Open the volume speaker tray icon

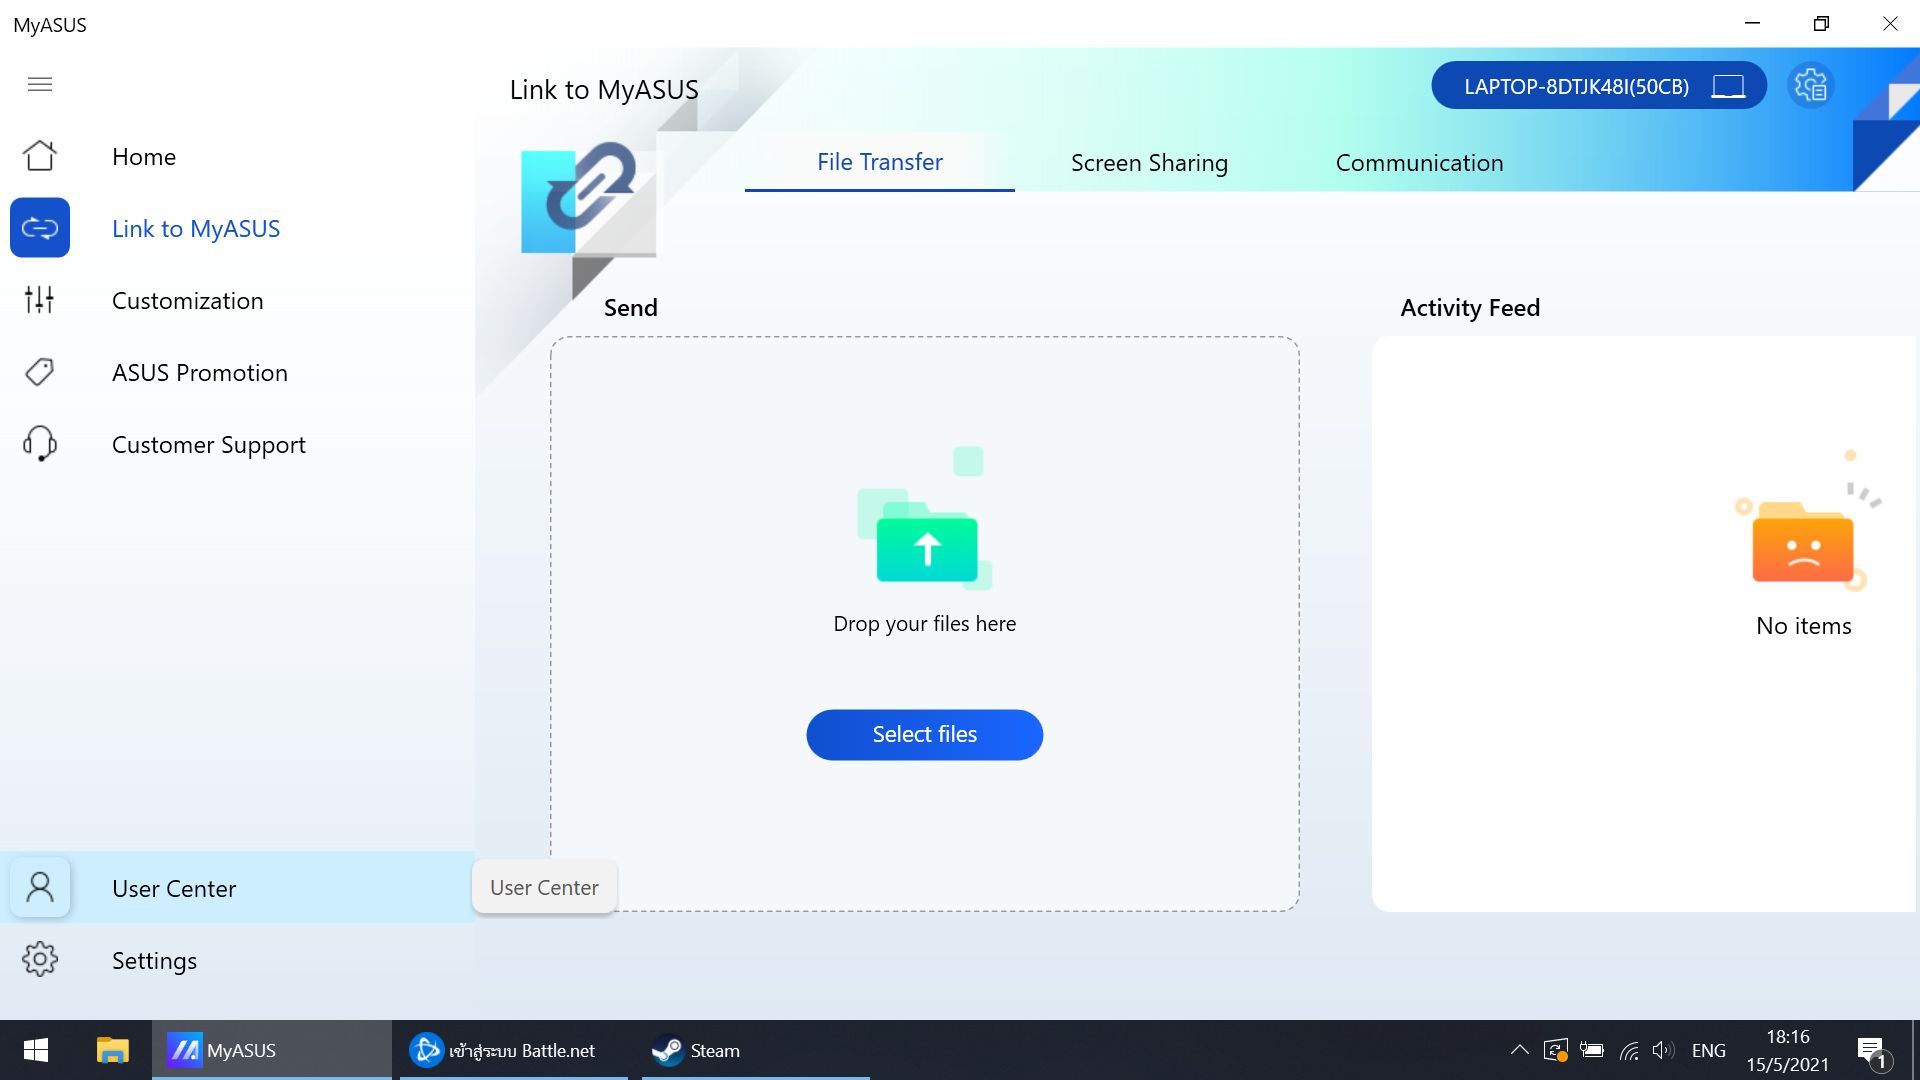[1662, 1050]
